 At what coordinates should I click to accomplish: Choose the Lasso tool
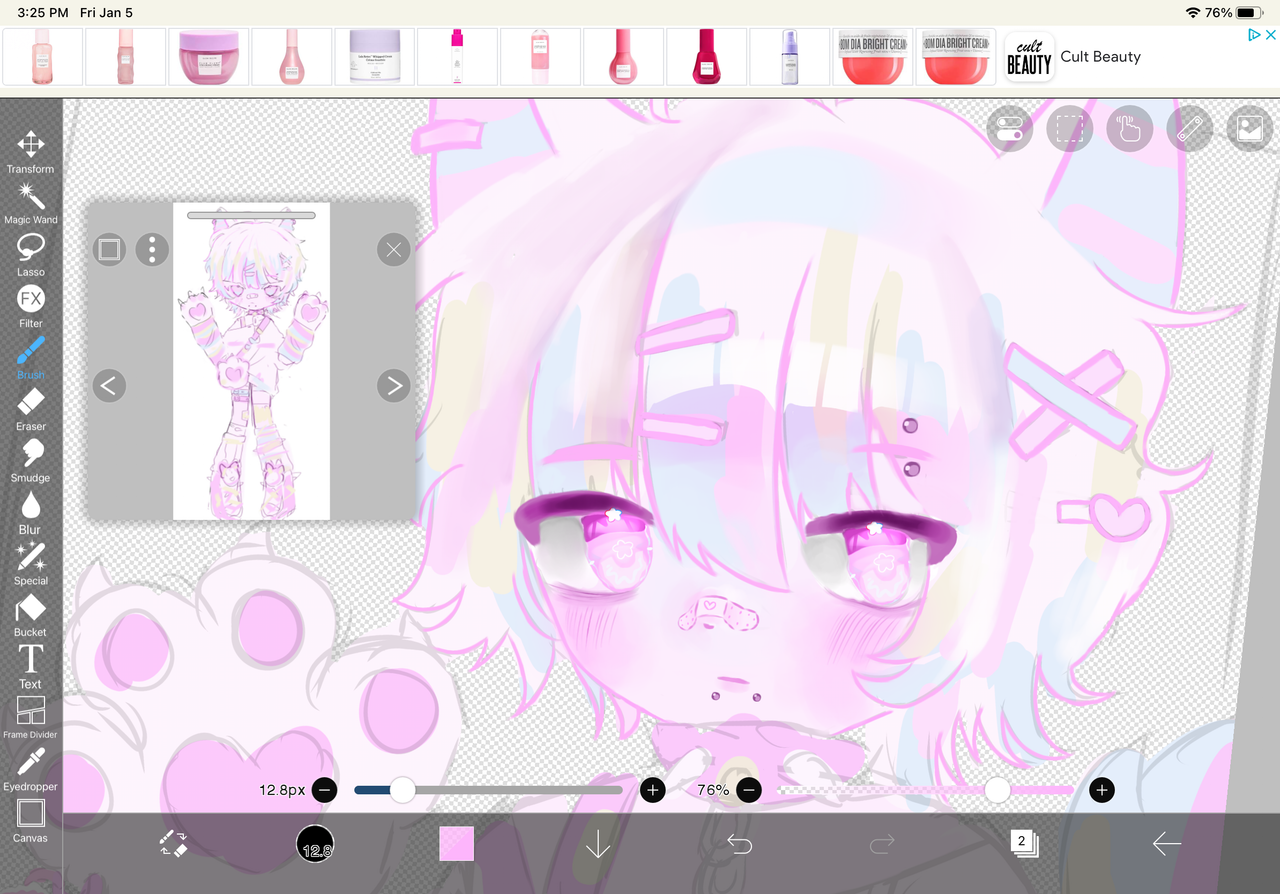coord(30,255)
